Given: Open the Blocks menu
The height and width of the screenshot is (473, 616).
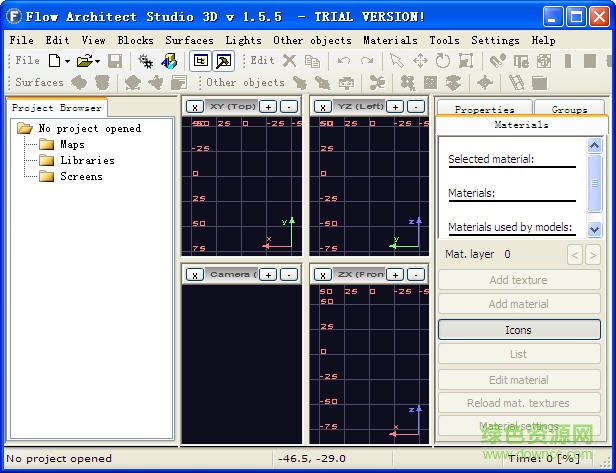Looking at the screenshot, I should point(135,40).
